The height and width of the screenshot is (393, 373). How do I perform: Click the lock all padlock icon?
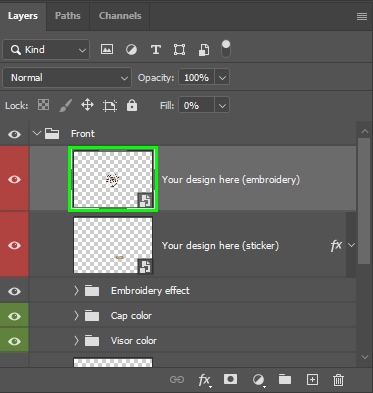132,105
